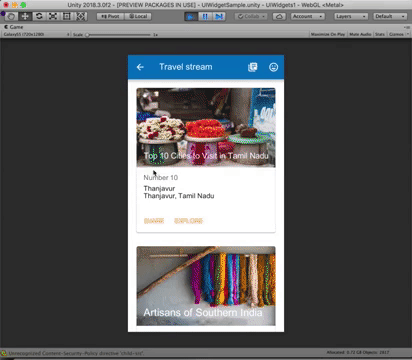
Task: Toggle Maximize On Play
Action: [x=328, y=34]
